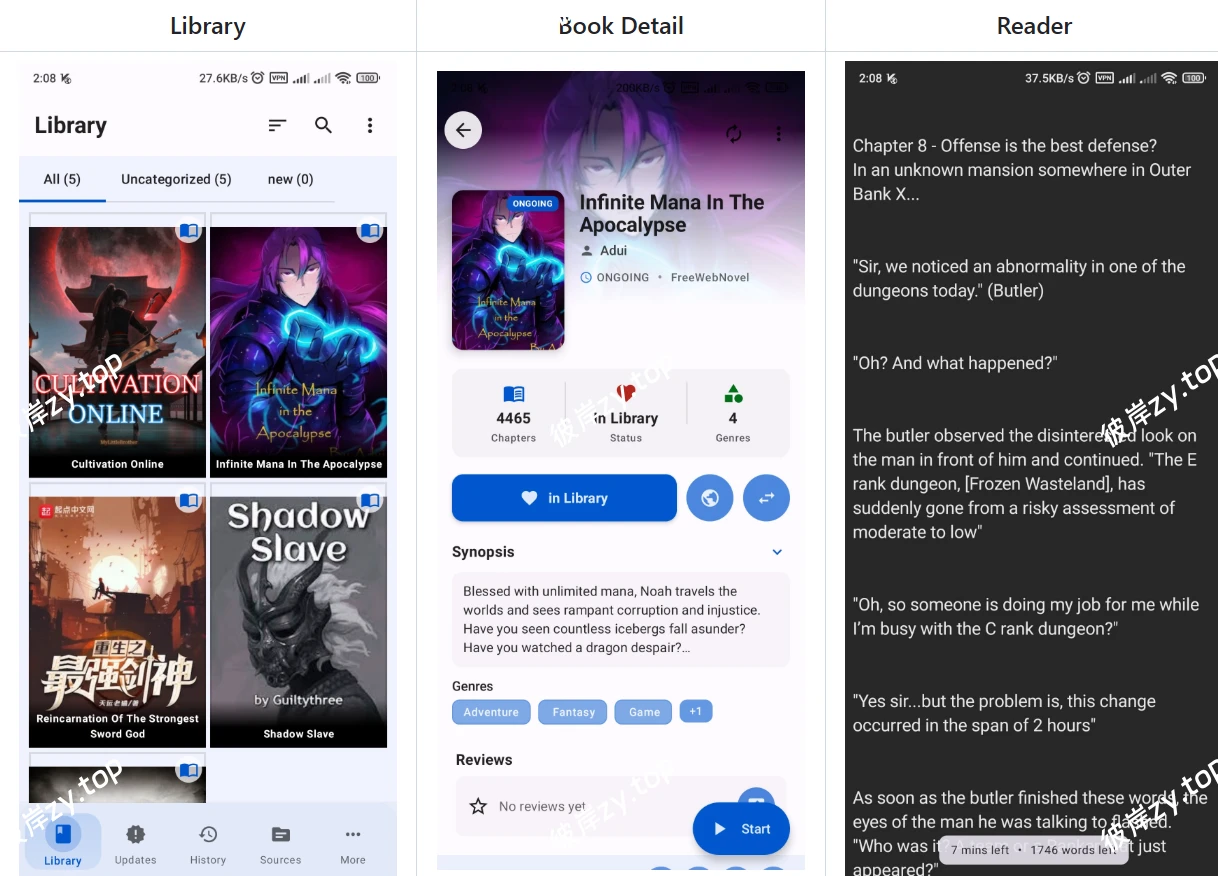Open search in the Library screen
Image resolution: width=1218 pixels, height=876 pixels.
[x=322, y=125]
